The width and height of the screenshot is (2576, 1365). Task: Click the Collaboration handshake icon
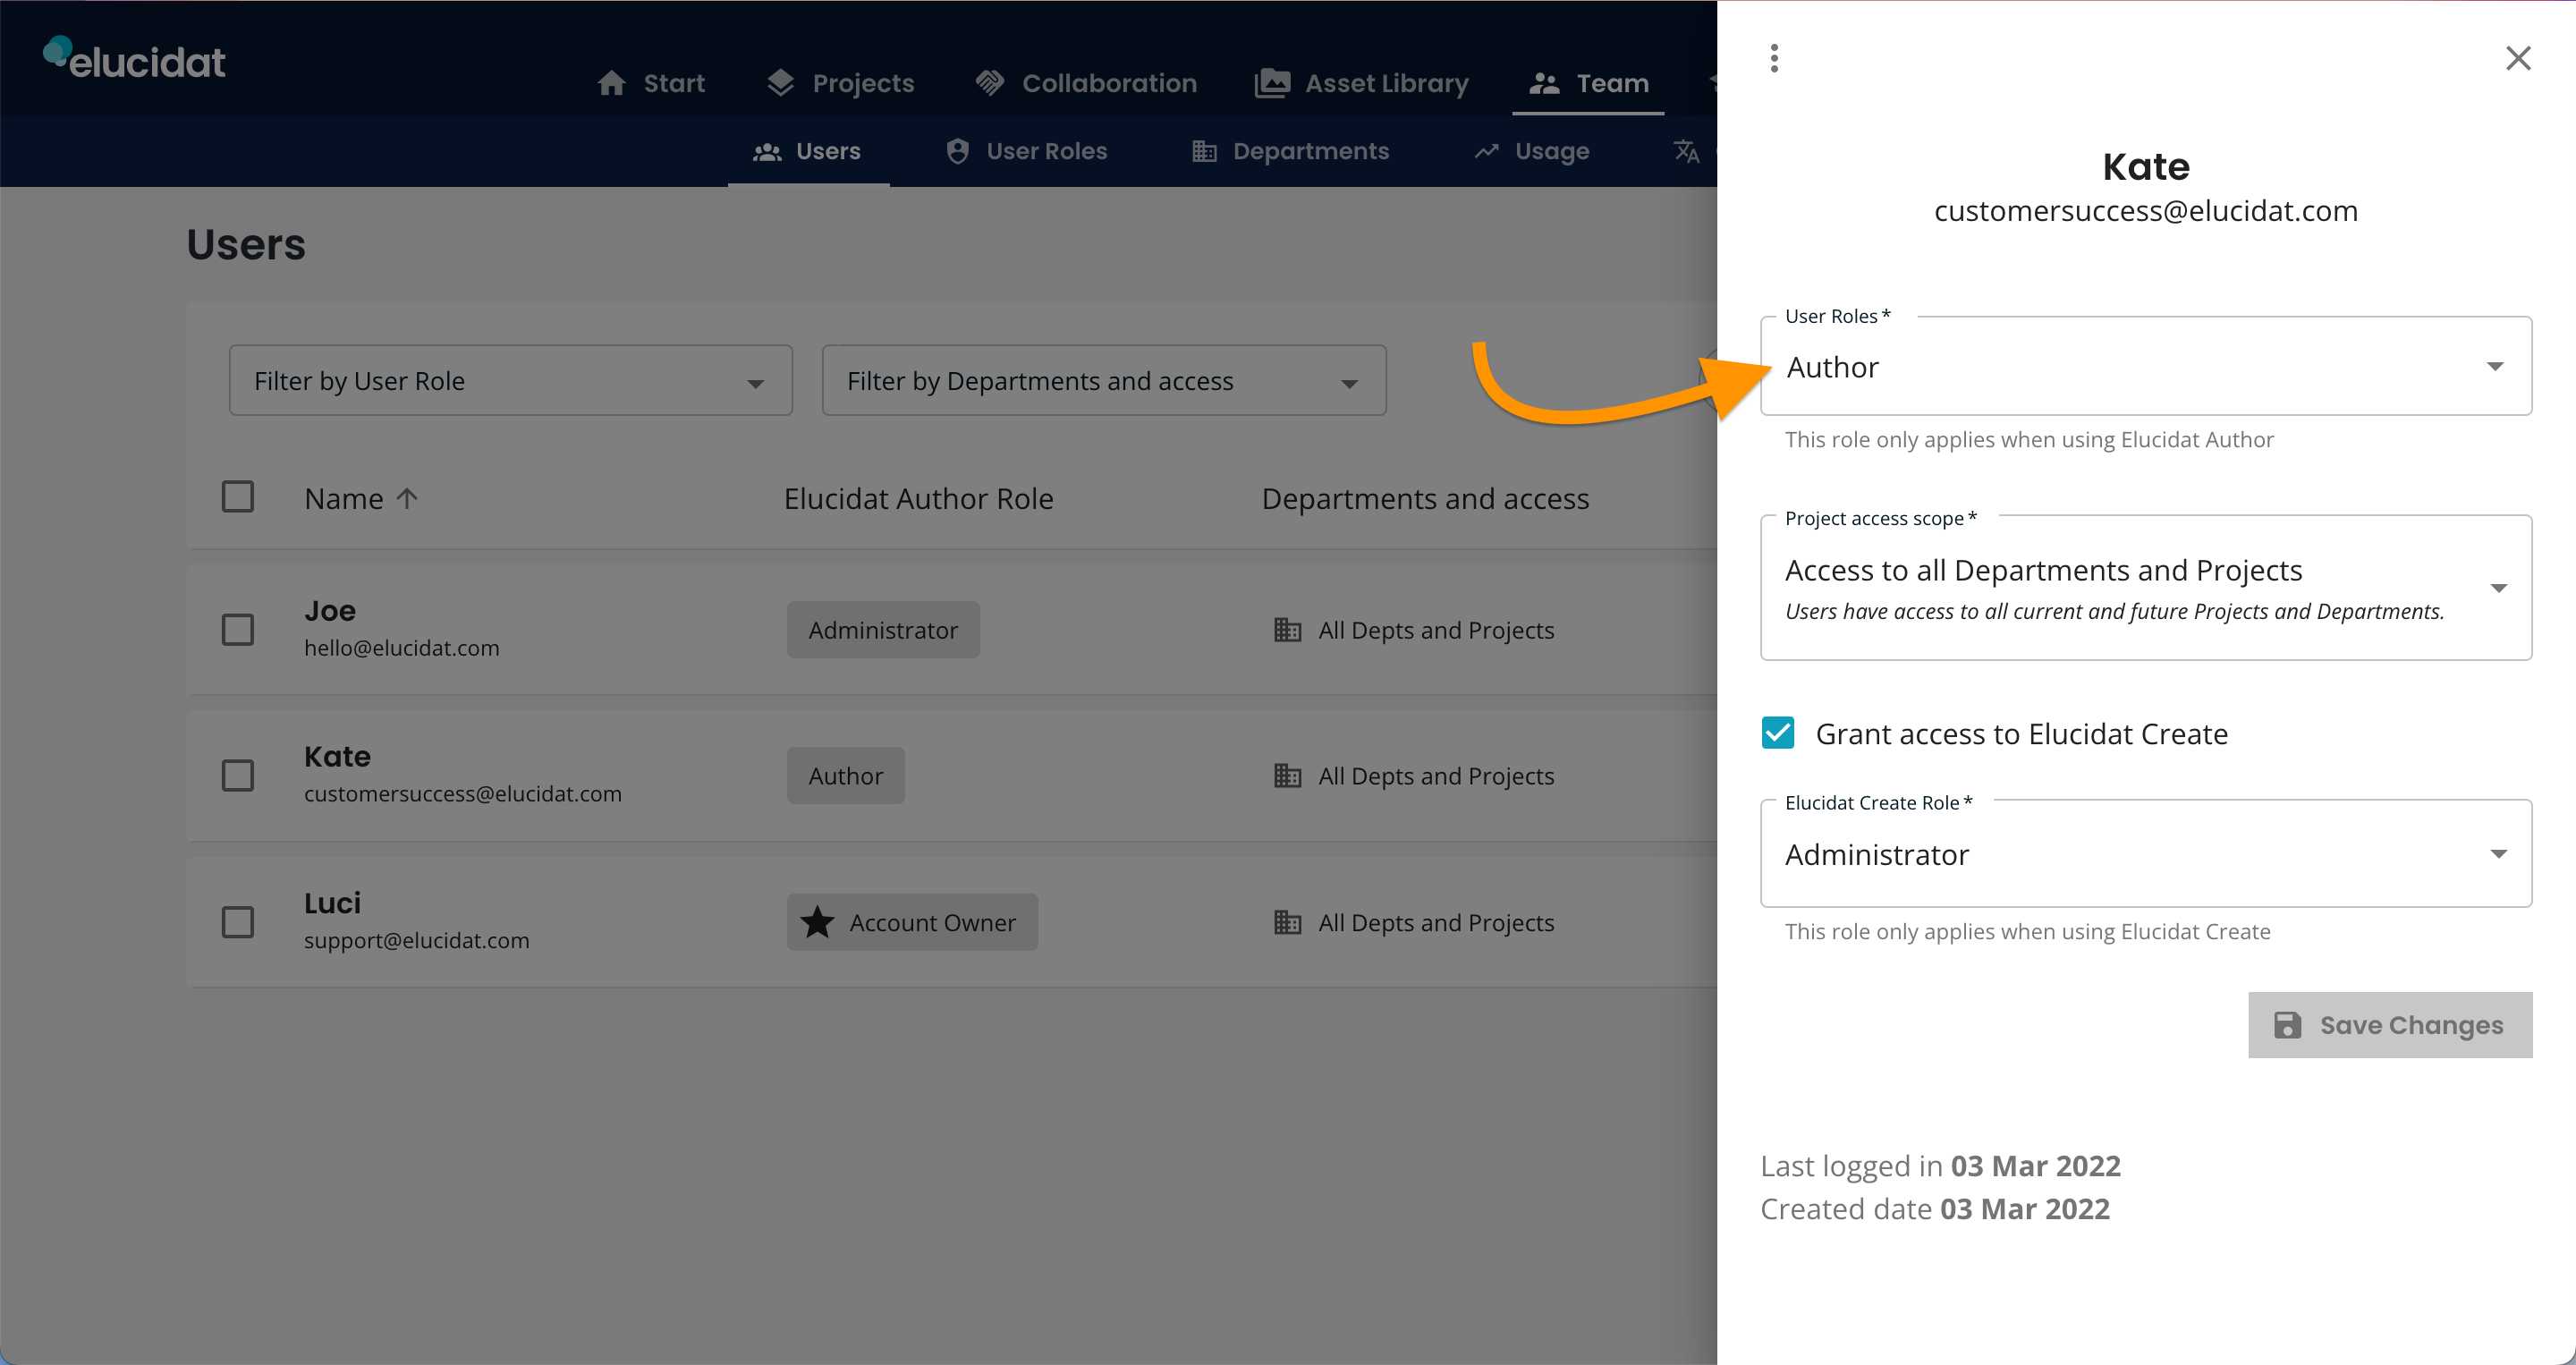point(990,83)
